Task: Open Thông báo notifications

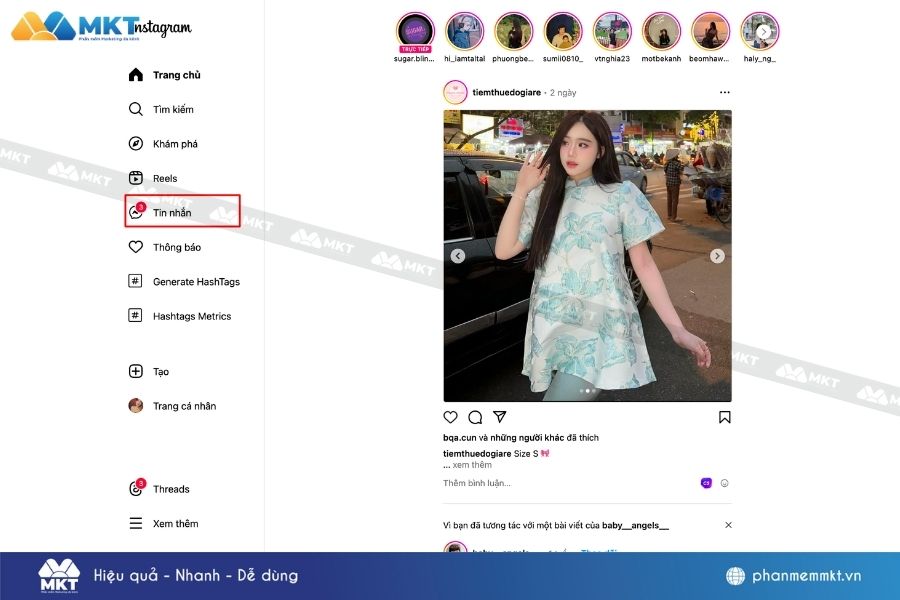Action: click(x=176, y=247)
